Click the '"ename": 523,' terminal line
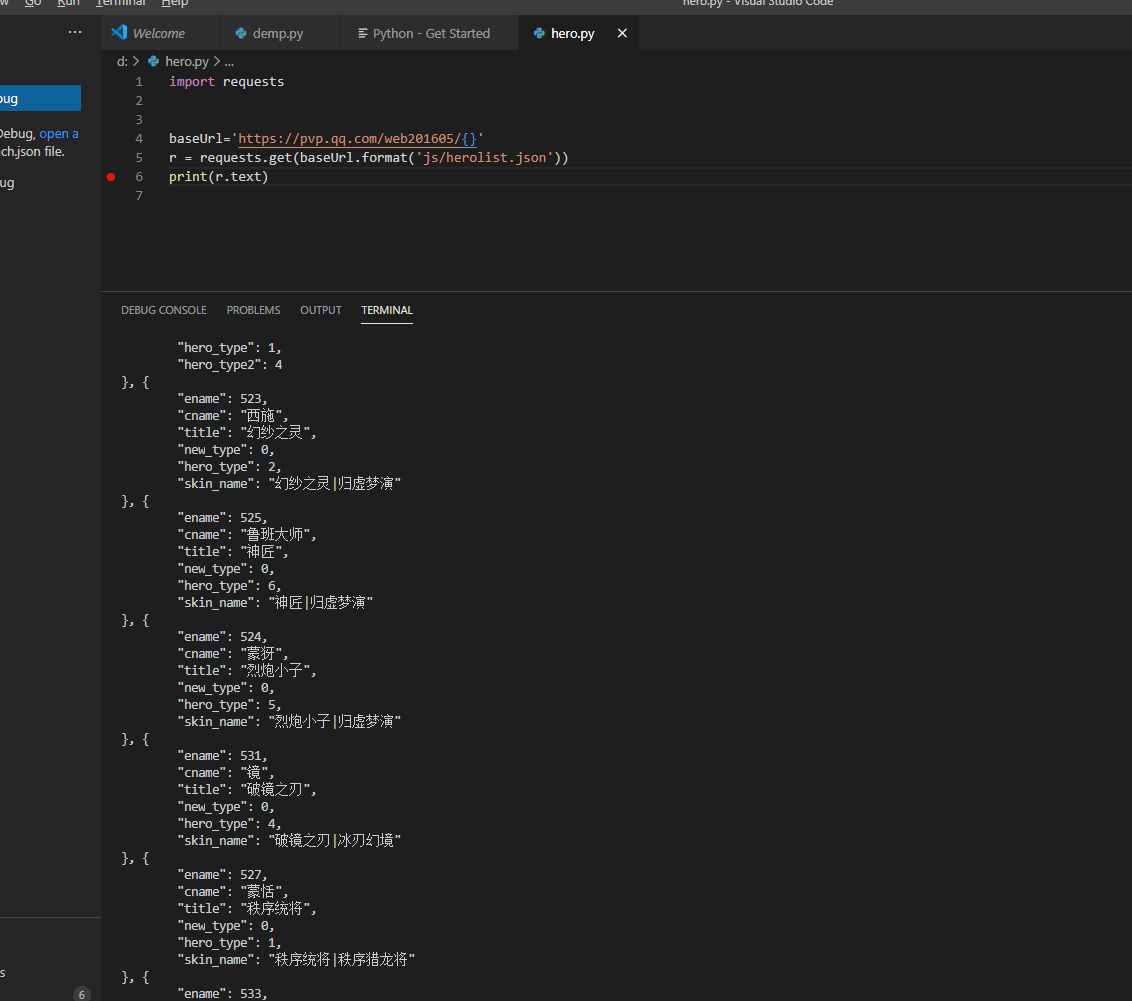This screenshot has width=1132, height=1001. coord(222,398)
